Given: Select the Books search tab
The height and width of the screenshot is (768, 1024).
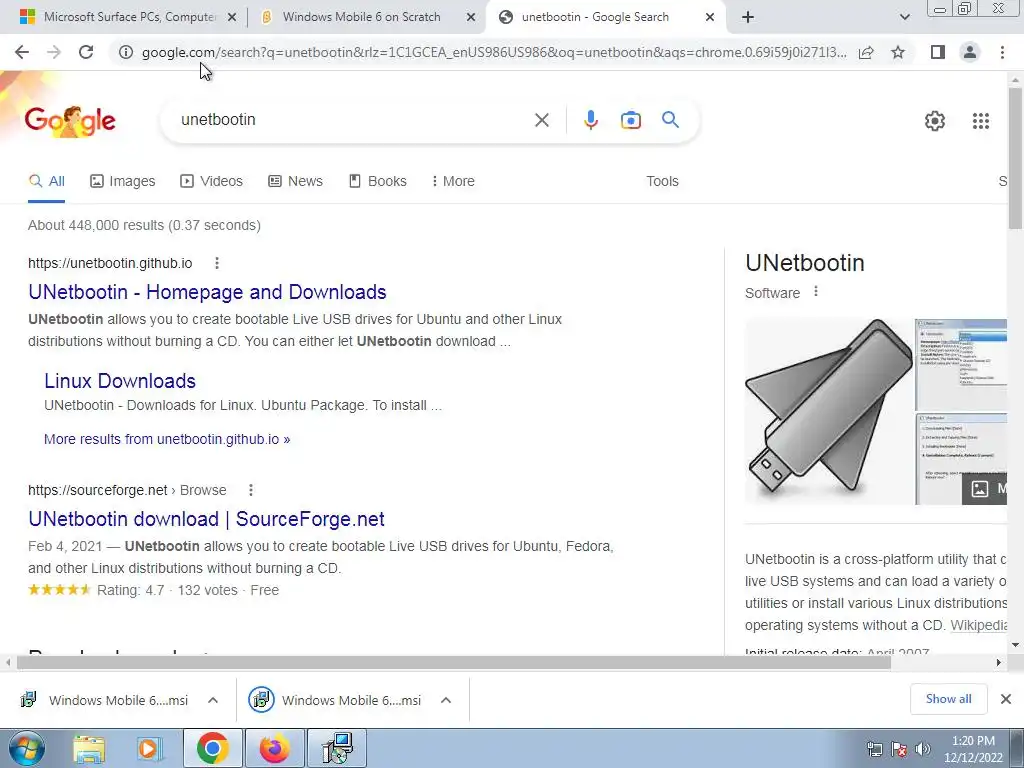Looking at the screenshot, I should pos(377,181).
